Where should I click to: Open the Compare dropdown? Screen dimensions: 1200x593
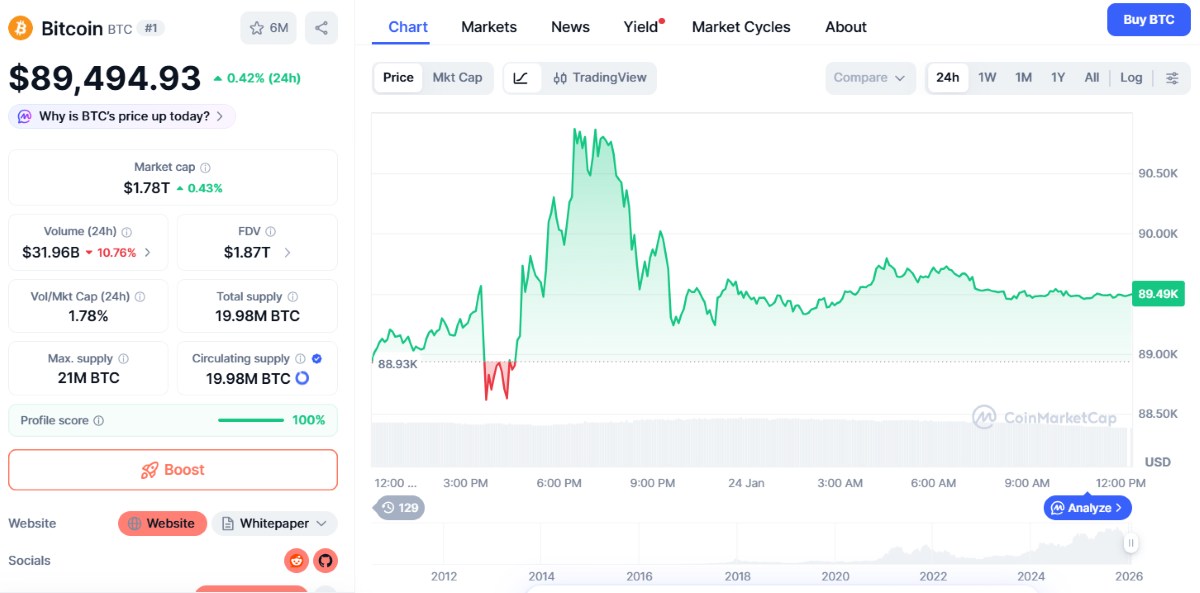[870, 78]
